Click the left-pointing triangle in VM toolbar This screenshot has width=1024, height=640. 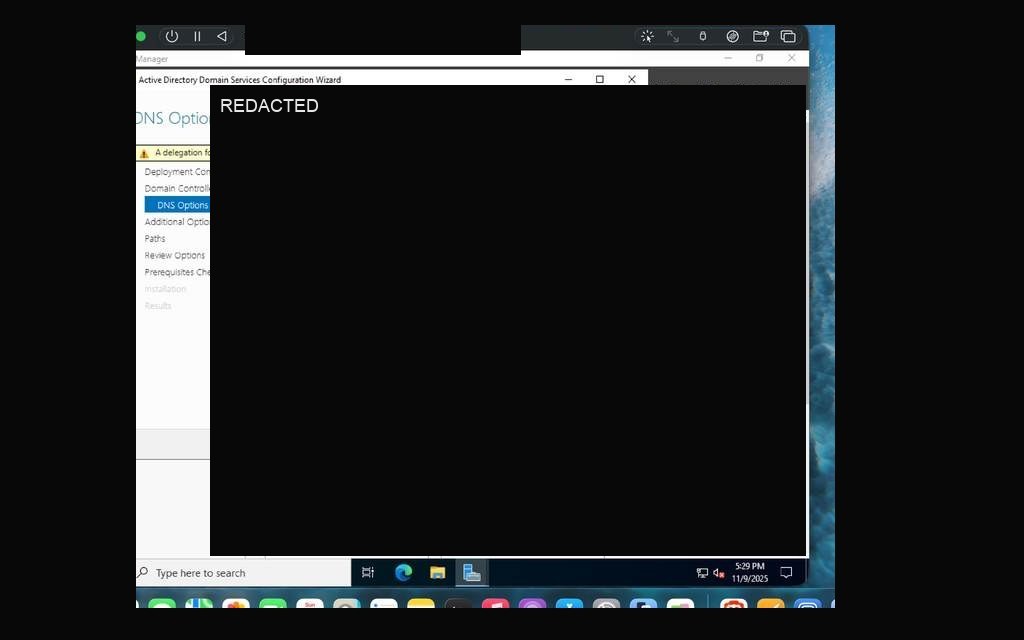click(x=222, y=37)
